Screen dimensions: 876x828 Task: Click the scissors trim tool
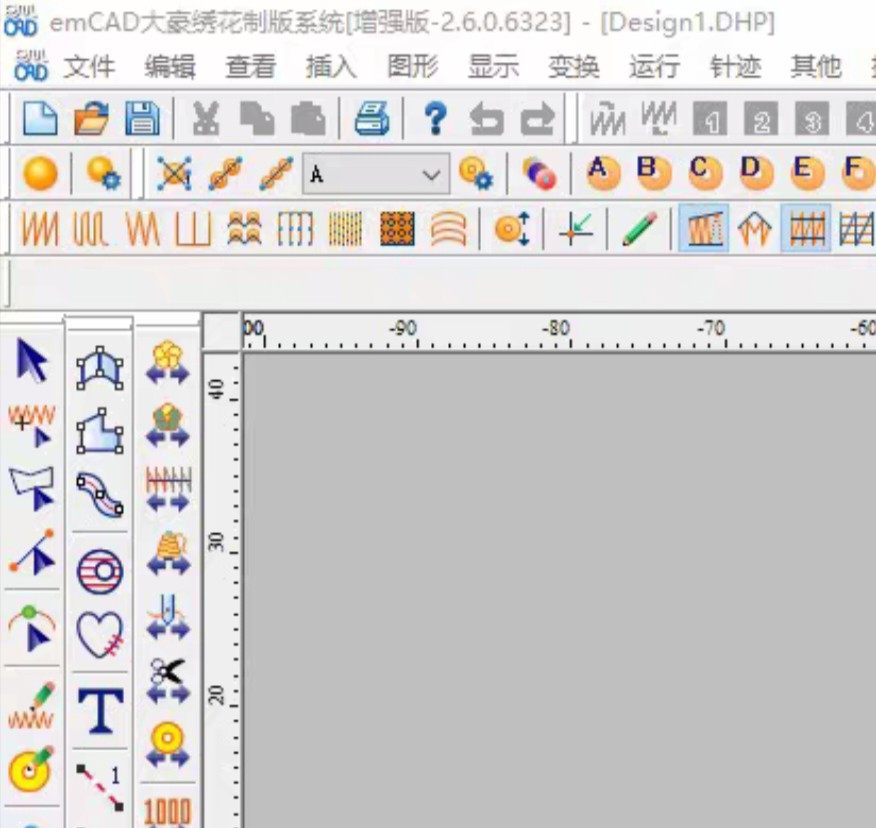coord(167,680)
